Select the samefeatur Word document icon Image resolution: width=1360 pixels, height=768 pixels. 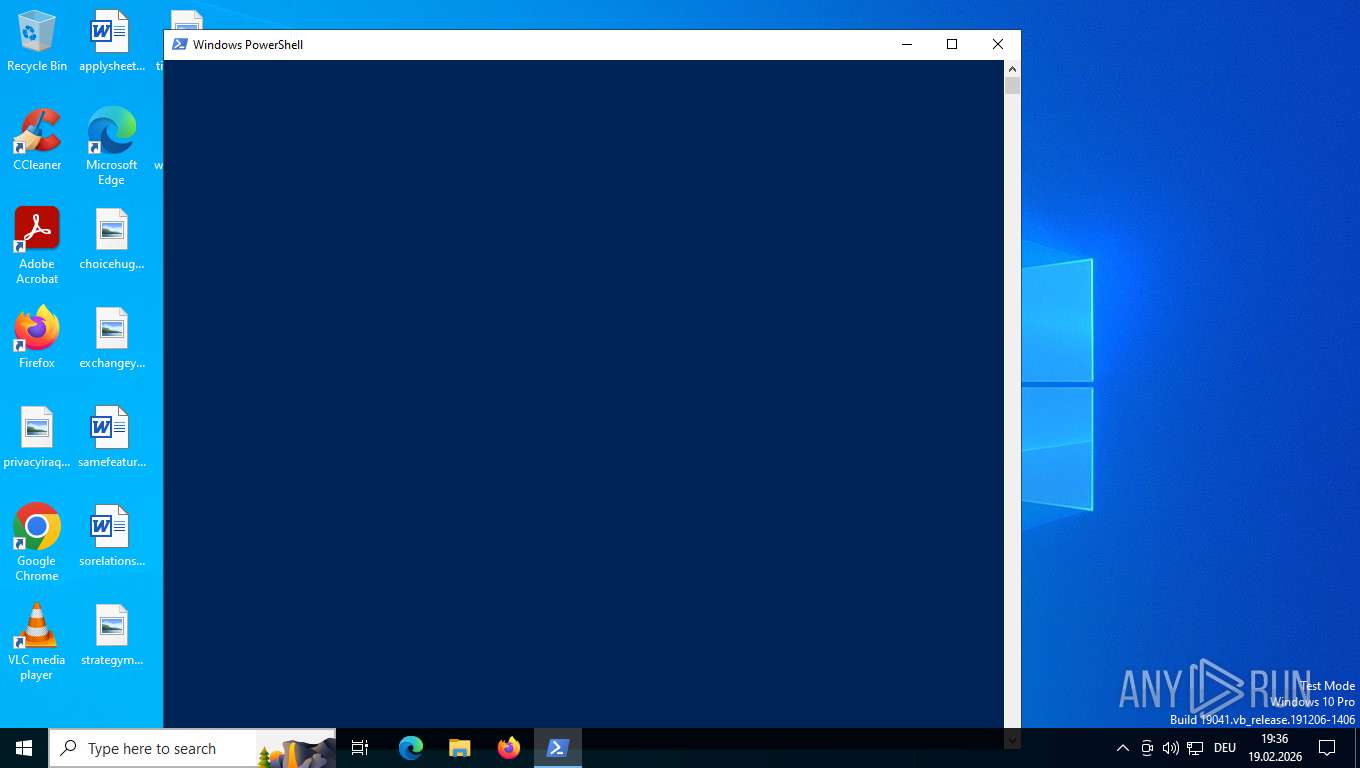point(111,437)
